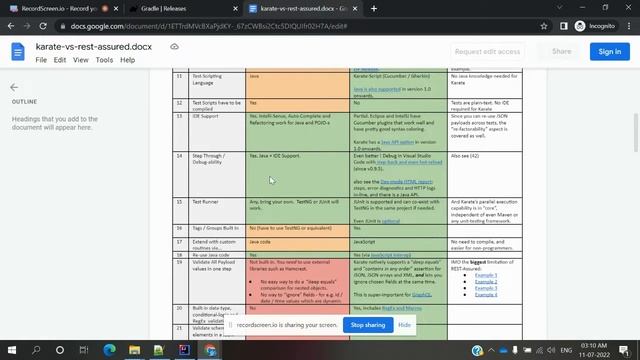Open the Google Docs home icon
Screen dimensions: 640x360
[18, 52]
